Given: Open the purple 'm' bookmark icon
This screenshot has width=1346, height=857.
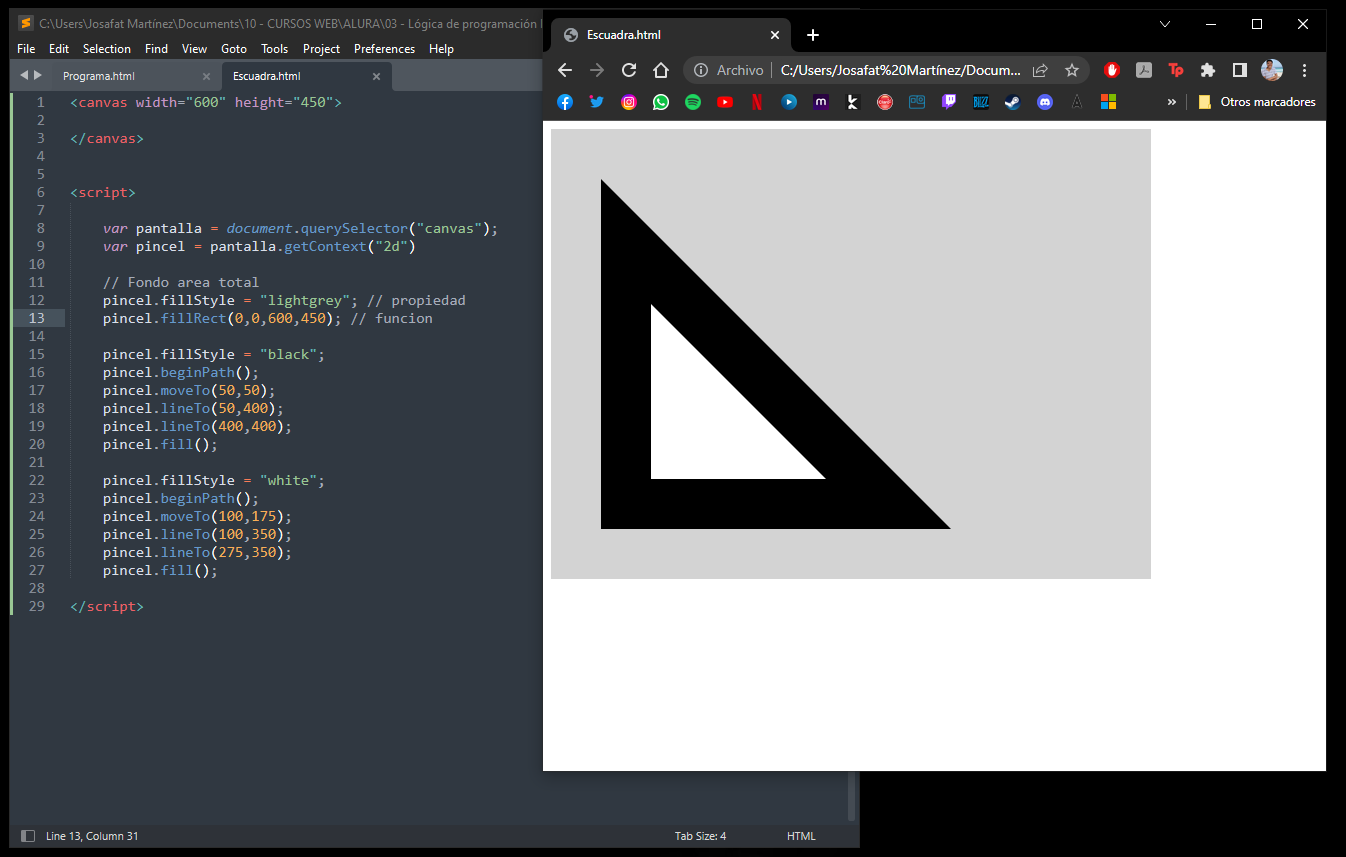Looking at the screenshot, I should coord(821,102).
